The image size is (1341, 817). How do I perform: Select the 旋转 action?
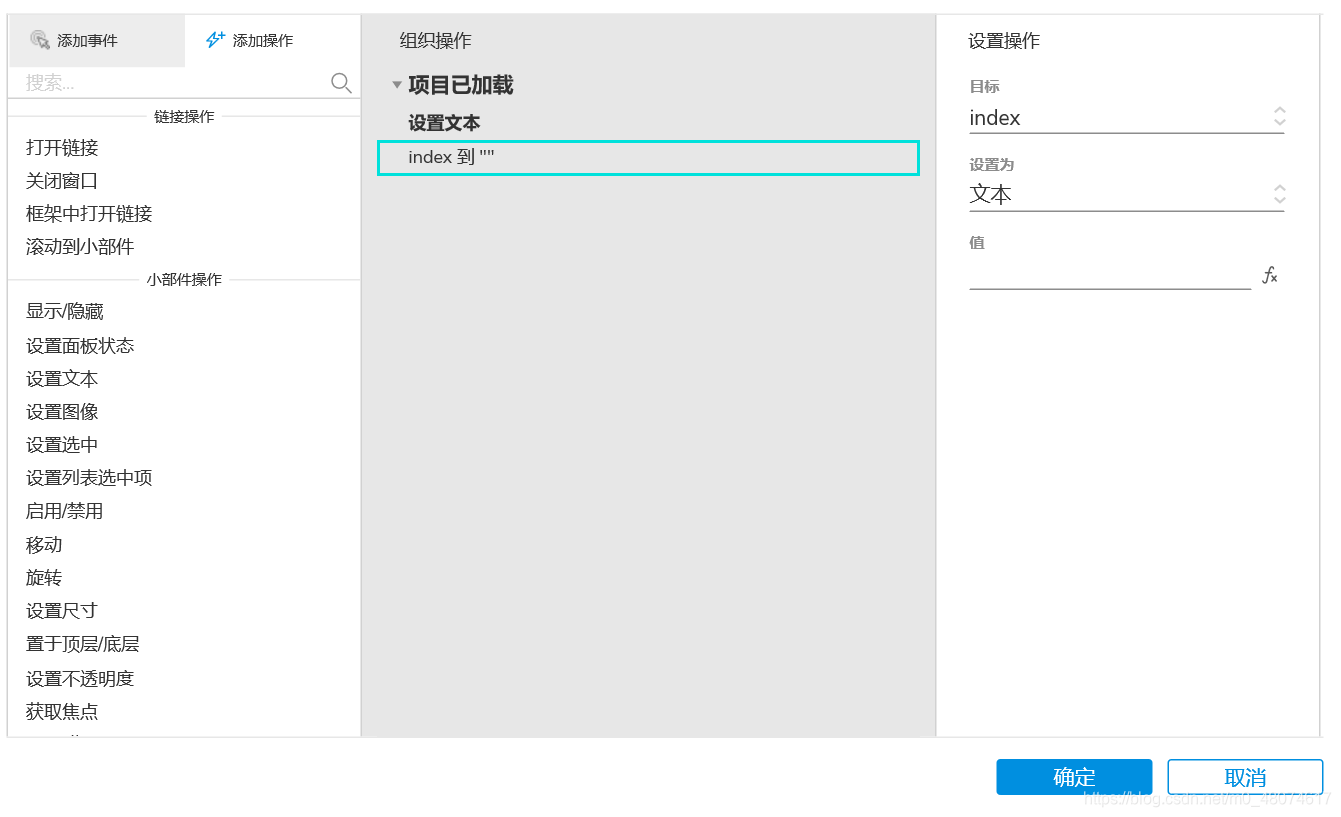pyautogui.click(x=44, y=578)
